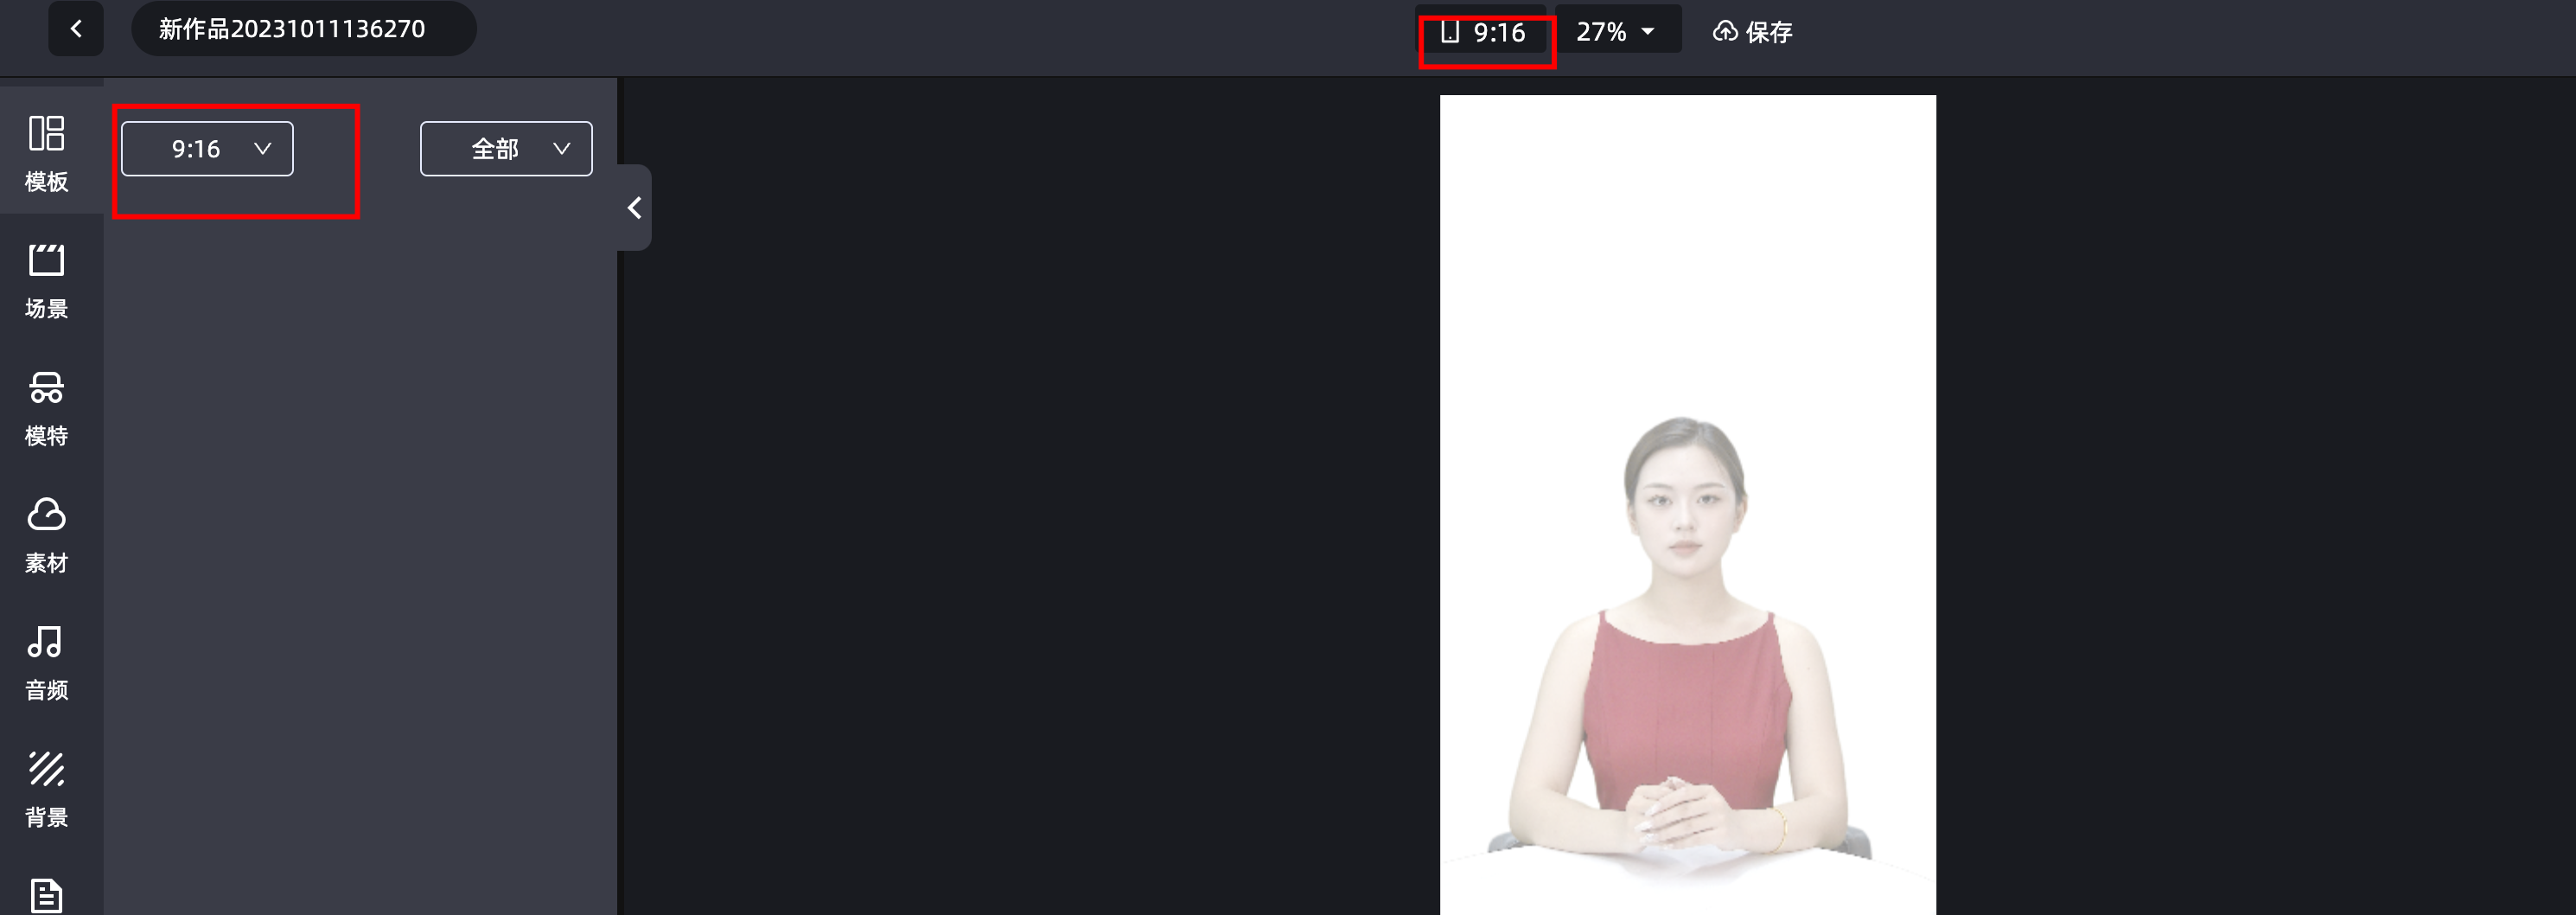Edit the project name 新作品20231011136270
The height and width of the screenshot is (915, 2576).
coord(303,29)
